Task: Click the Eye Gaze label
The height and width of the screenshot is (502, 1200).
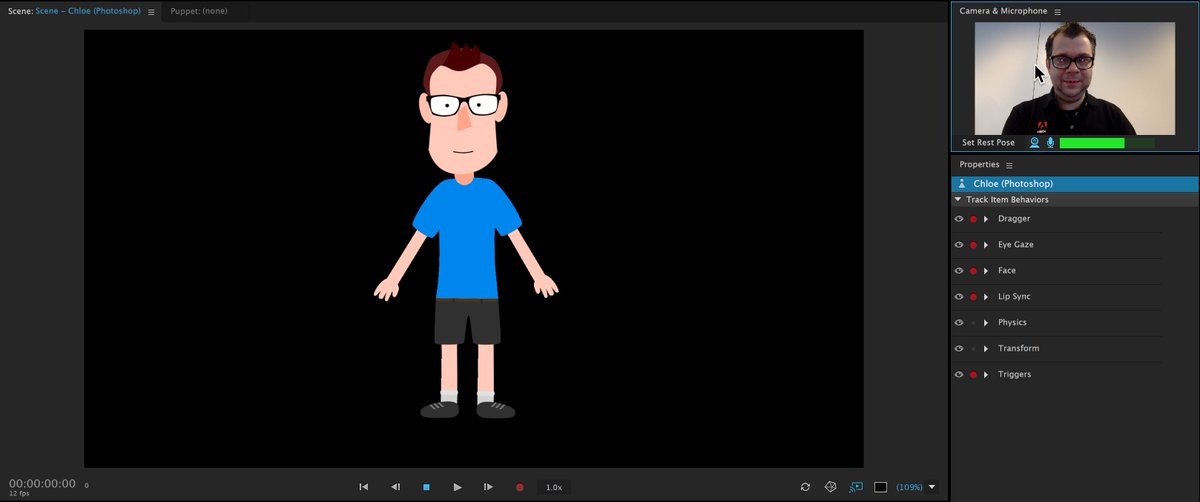Action: point(1016,245)
